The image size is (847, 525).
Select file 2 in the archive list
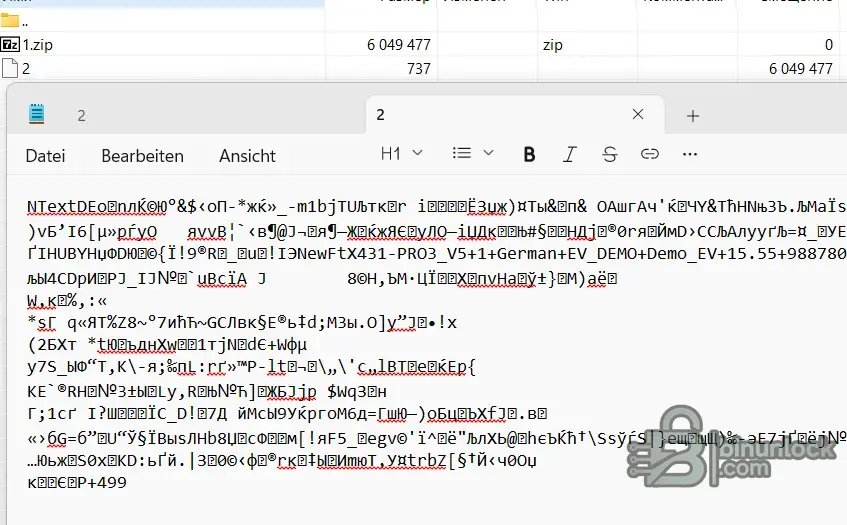(25, 69)
